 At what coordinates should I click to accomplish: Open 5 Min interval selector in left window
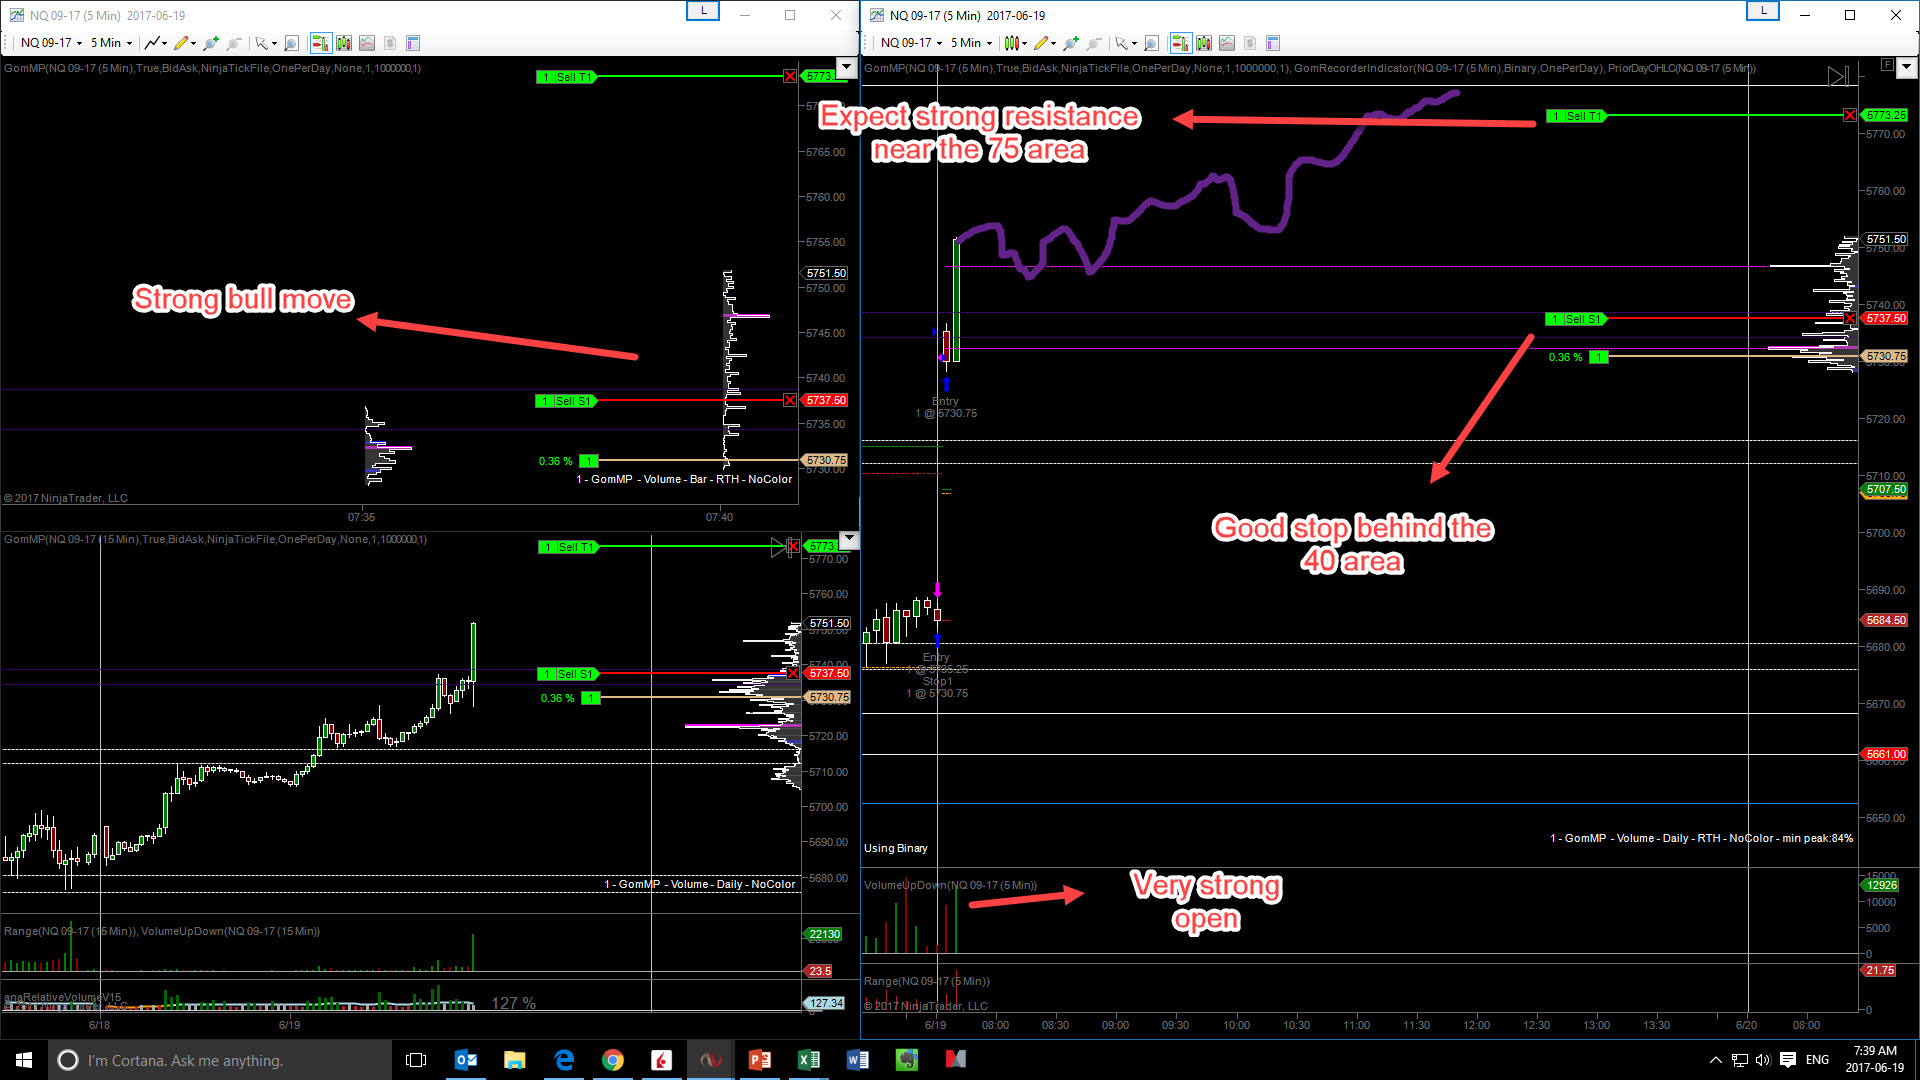(111, 43)
